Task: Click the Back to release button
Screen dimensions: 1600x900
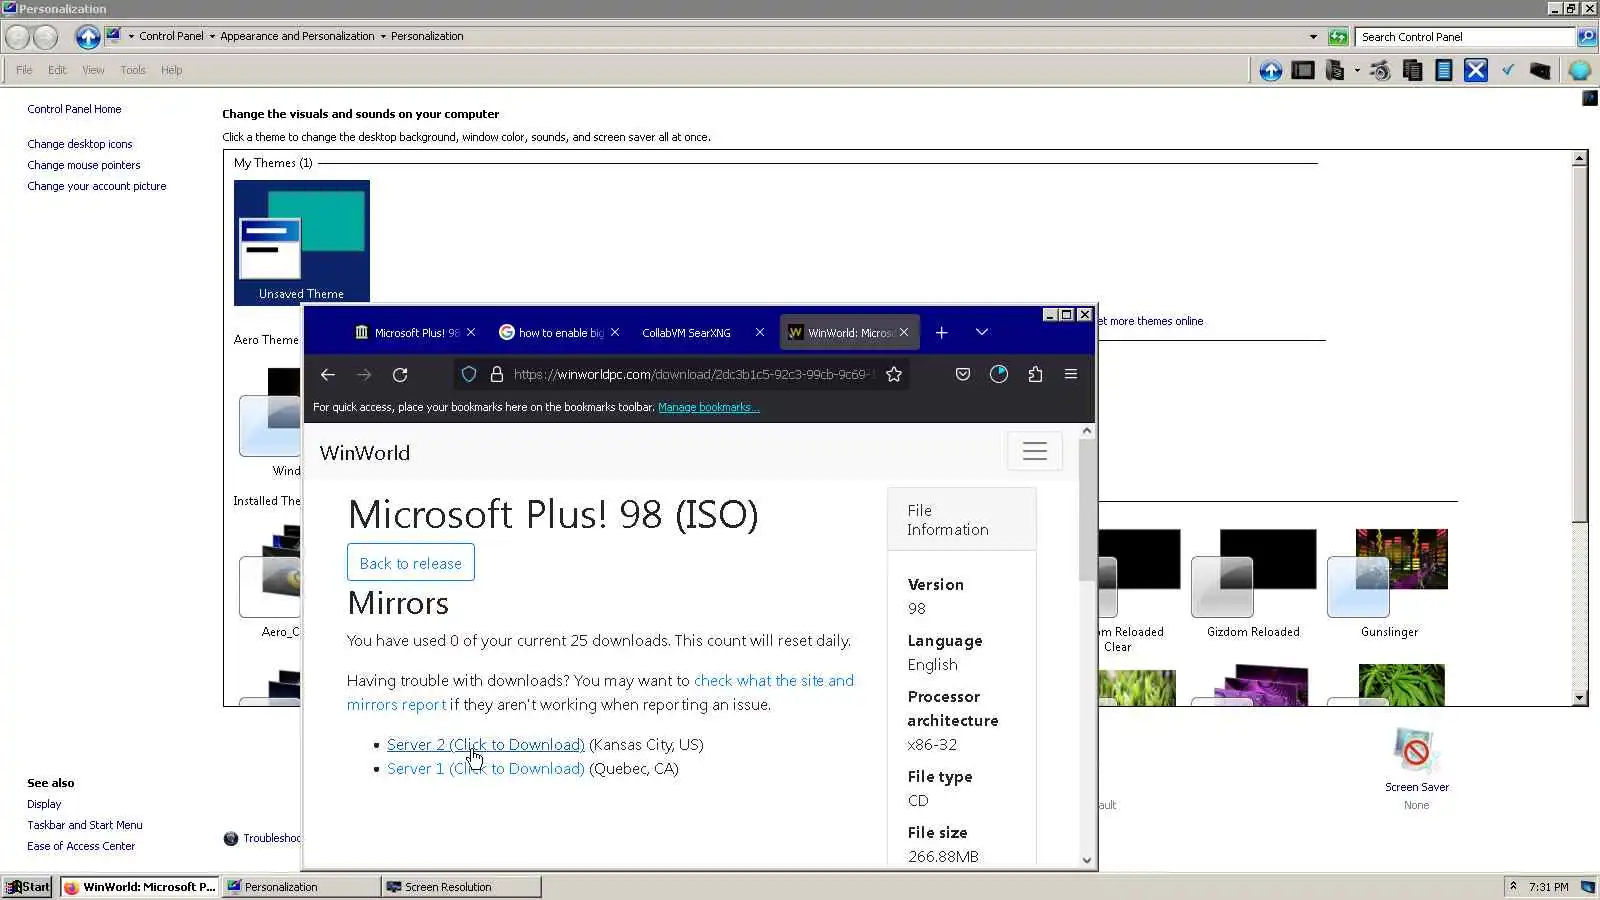Action: coord(411,563)
